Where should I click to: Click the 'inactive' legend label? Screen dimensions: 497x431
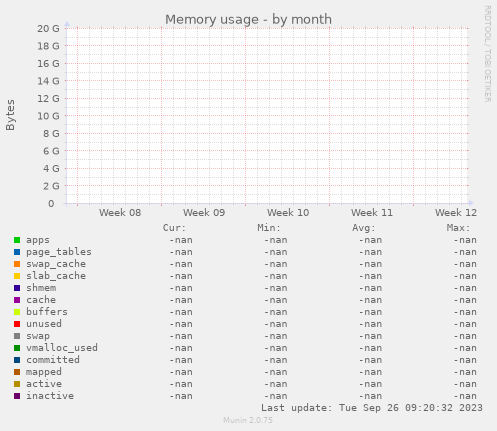pos(50,396)
